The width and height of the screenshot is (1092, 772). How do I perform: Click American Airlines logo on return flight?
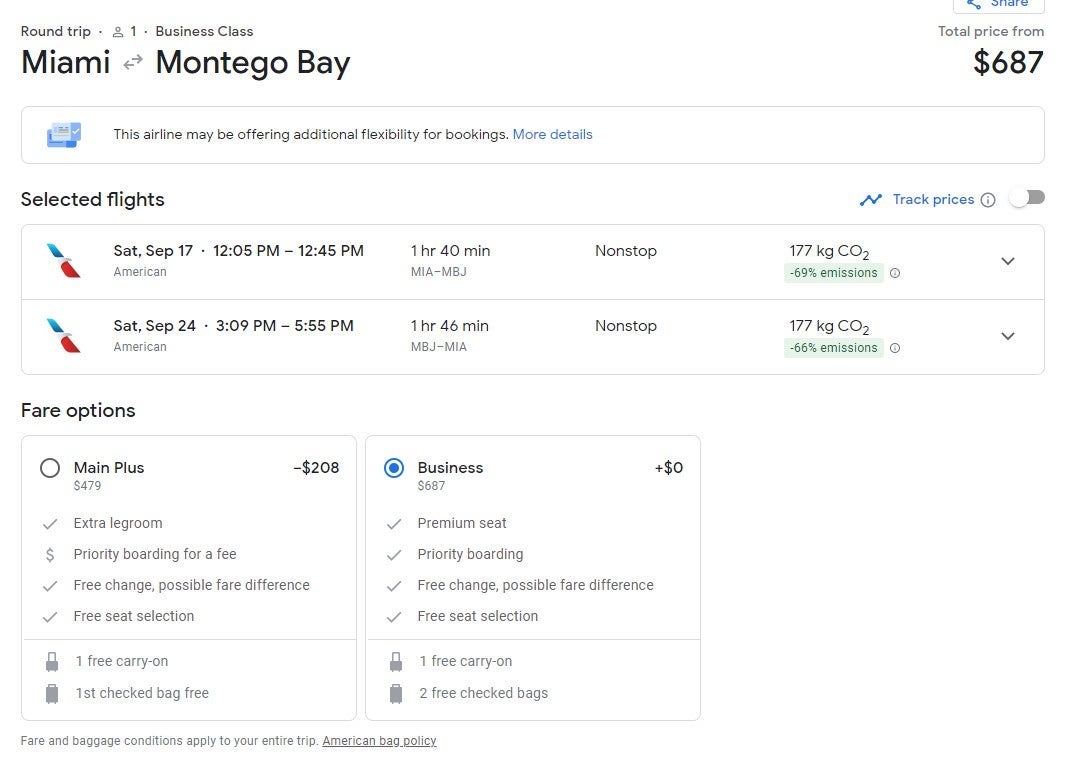pos(64,335)
